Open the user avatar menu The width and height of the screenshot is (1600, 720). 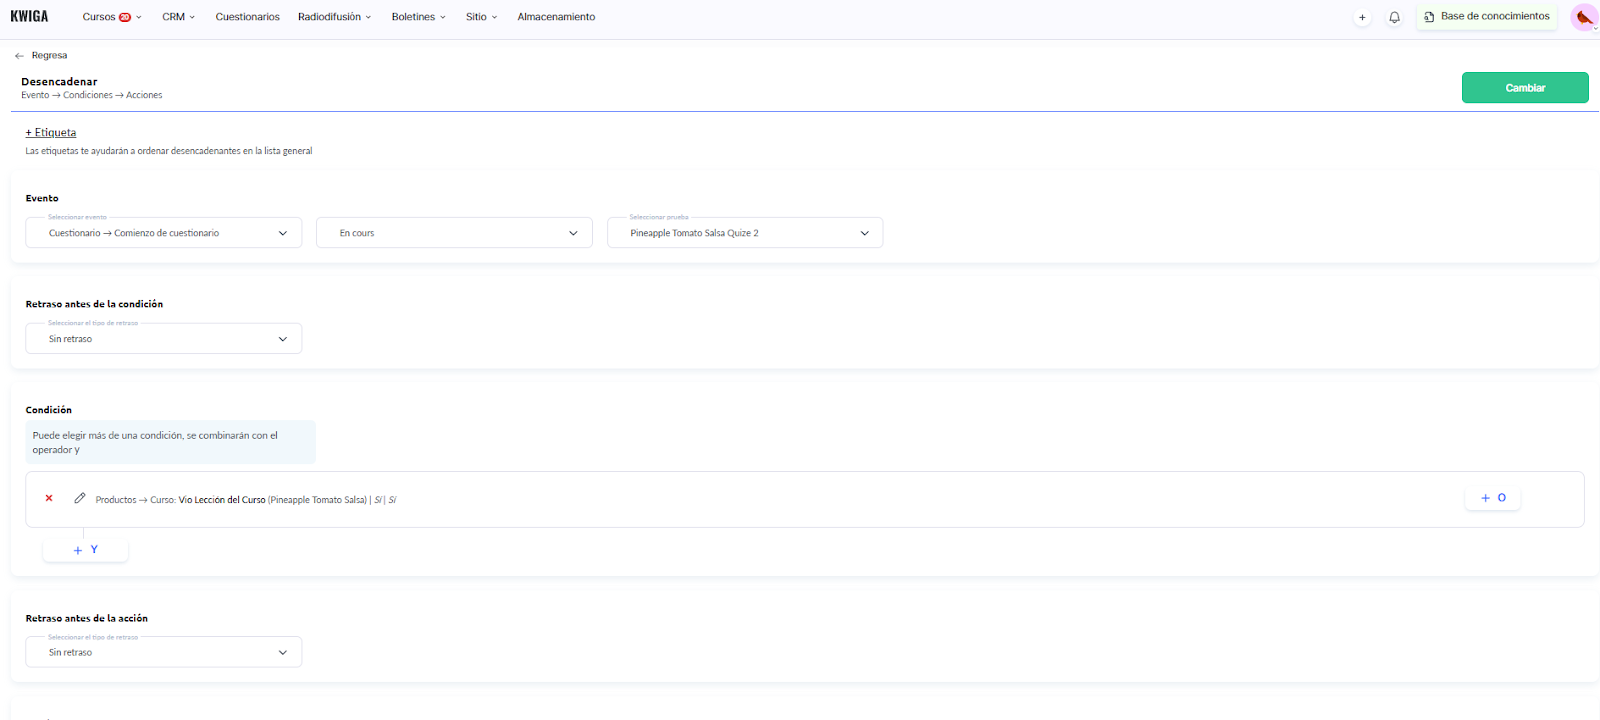tap(1583, 17)
